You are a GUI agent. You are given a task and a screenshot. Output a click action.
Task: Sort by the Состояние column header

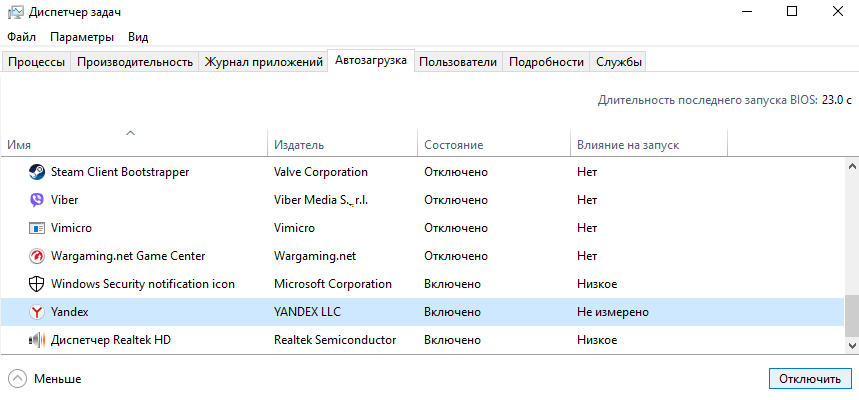pos(453,145)
